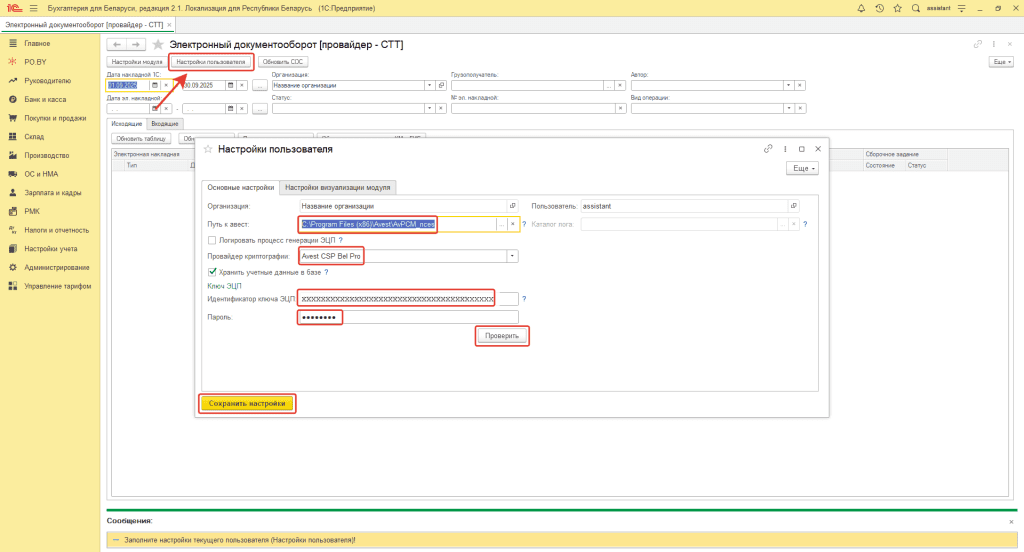Image resolution: width=1024 pixels, height=552 pixels.
Task: Uncheck Хранить учетные данные в базе
Action: coord(211,272)
